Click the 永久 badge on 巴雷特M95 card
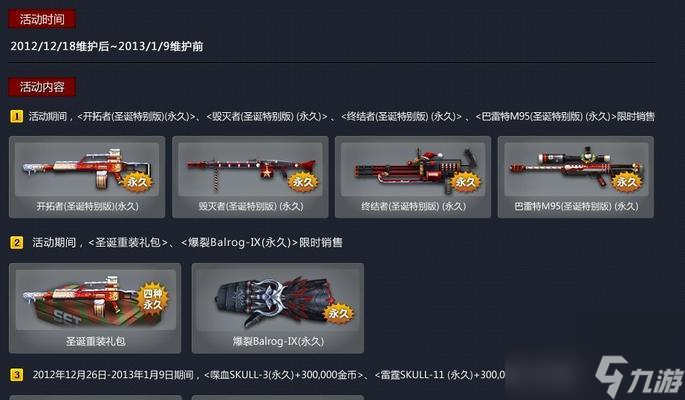685x400 pixels. point(627,182)
